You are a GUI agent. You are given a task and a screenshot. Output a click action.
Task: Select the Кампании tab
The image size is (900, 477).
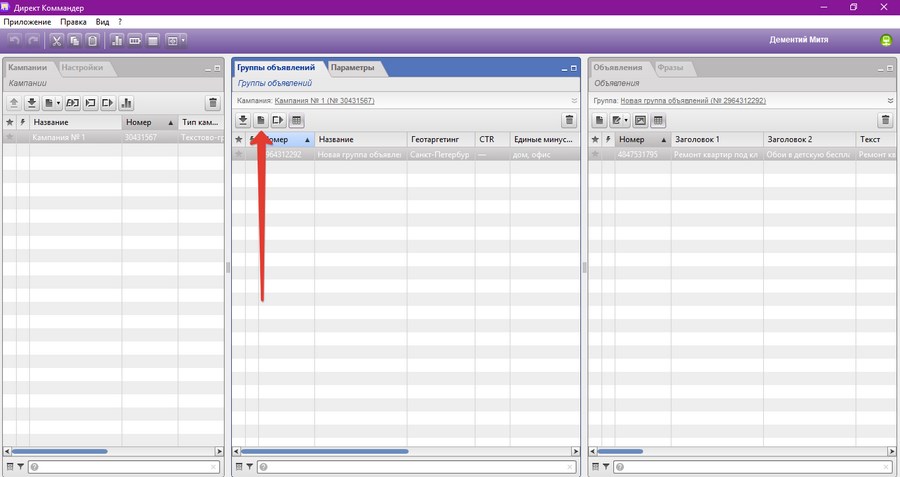28,68
